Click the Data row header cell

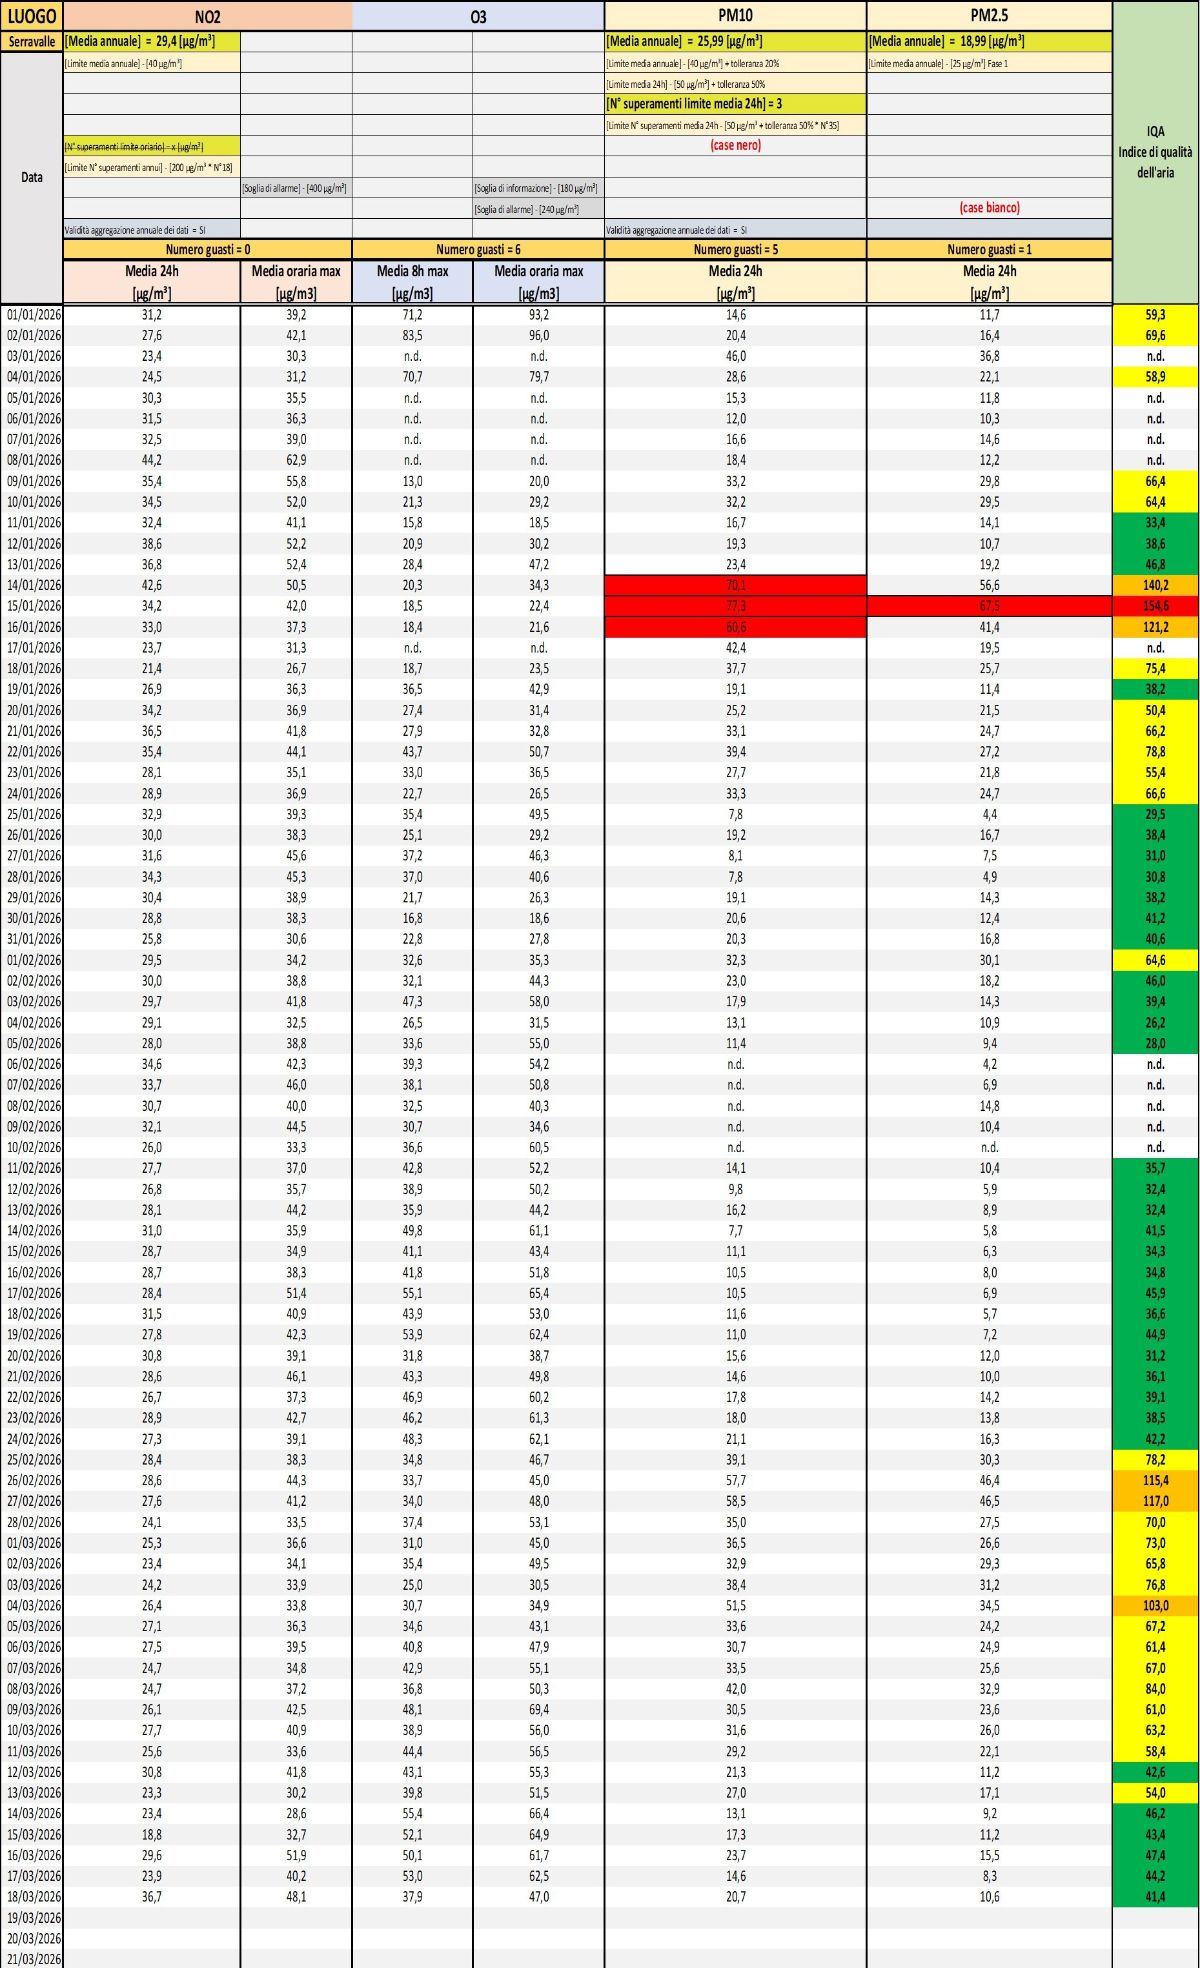31,177
